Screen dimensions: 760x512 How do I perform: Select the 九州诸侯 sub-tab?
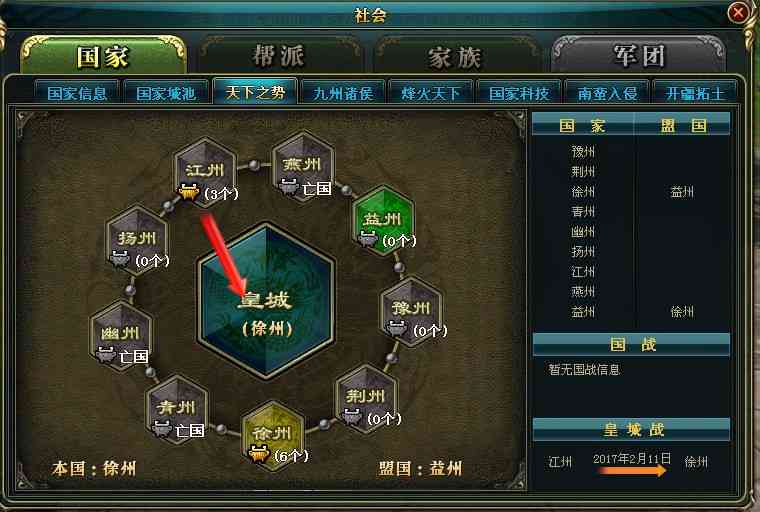coord(343,93)
